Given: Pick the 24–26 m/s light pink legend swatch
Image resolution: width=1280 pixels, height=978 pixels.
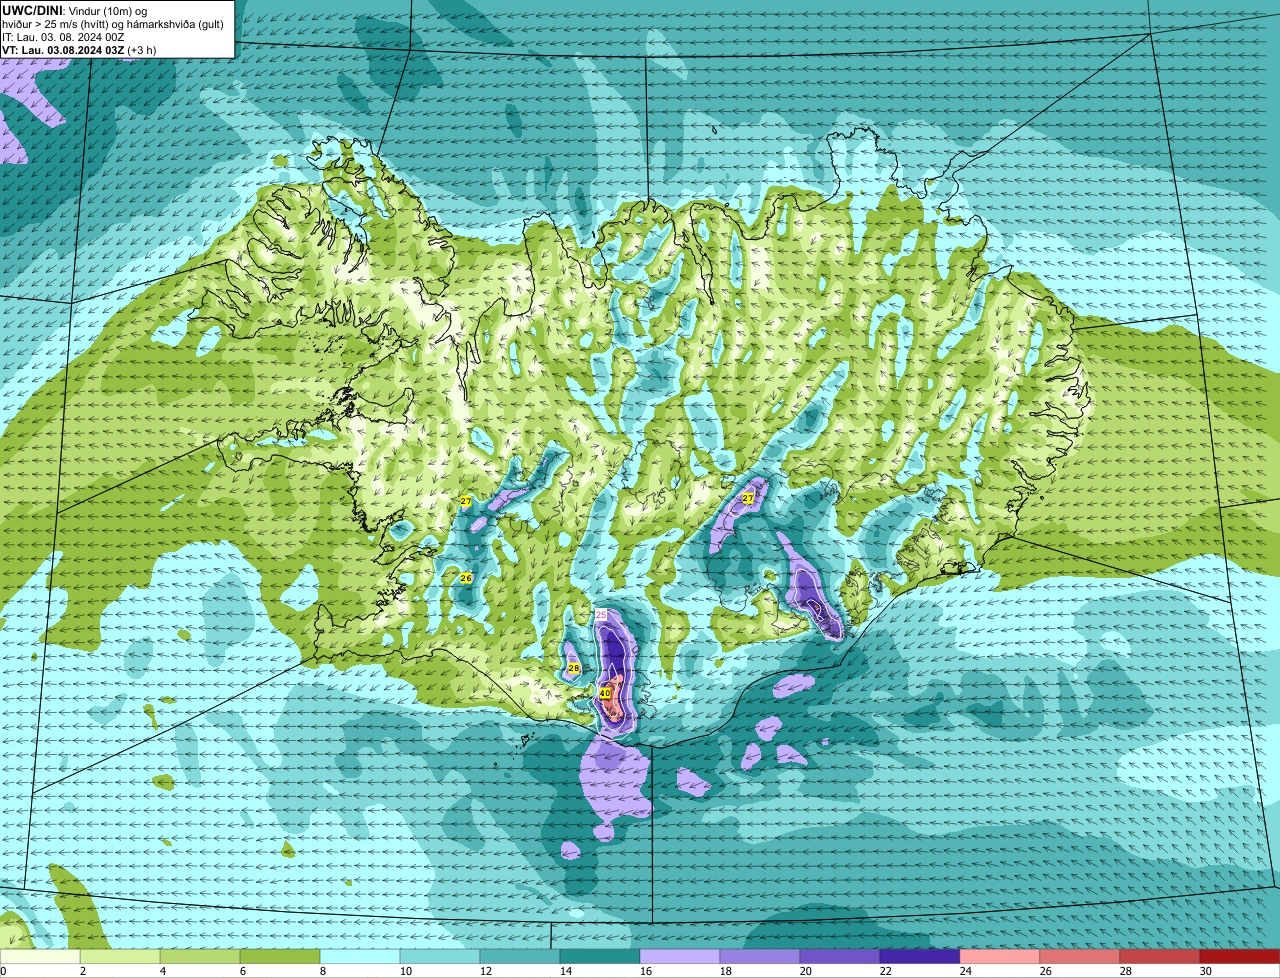Looking at the screenshot, I should coord(1000,956).
